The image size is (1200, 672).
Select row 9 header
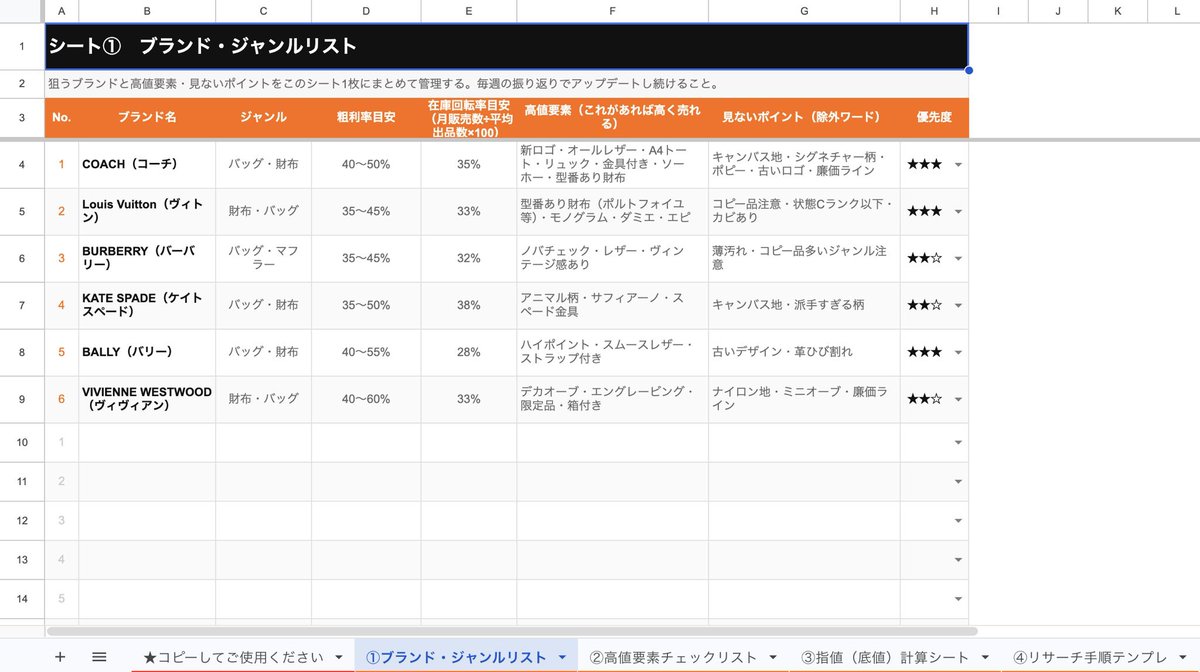click(x=22, y=400)
